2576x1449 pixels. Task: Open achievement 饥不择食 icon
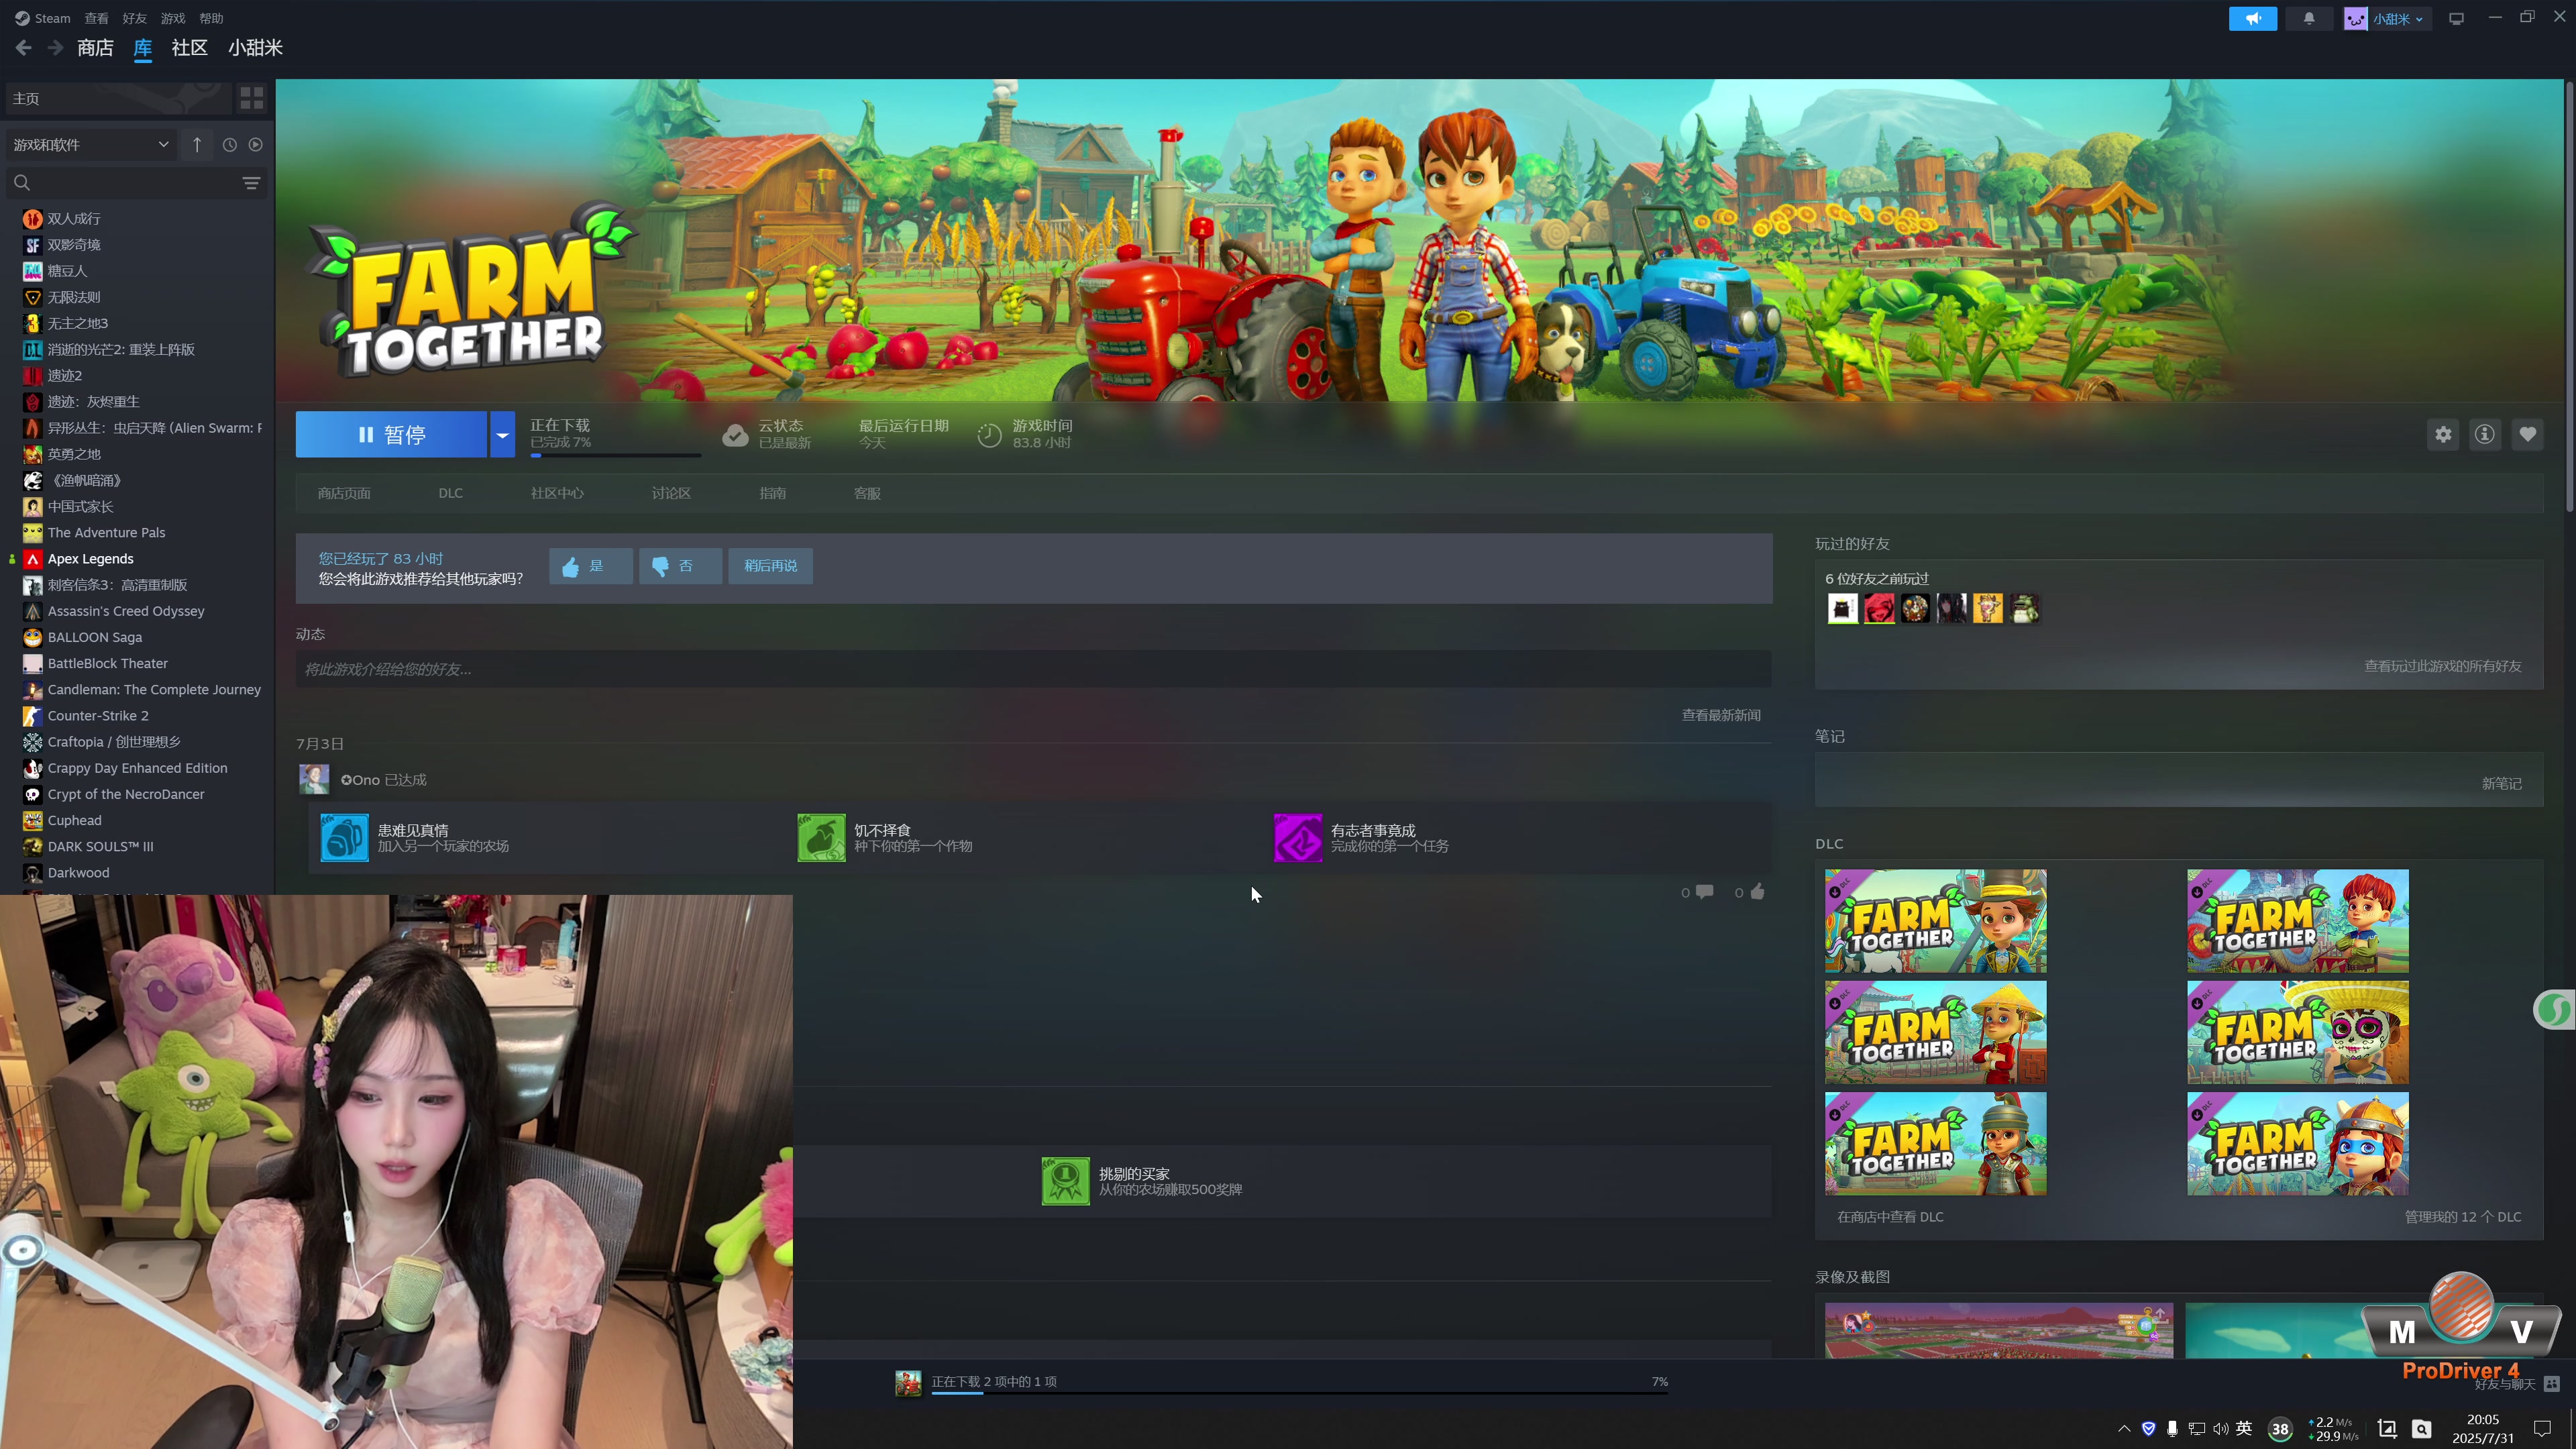click(821, 838)
